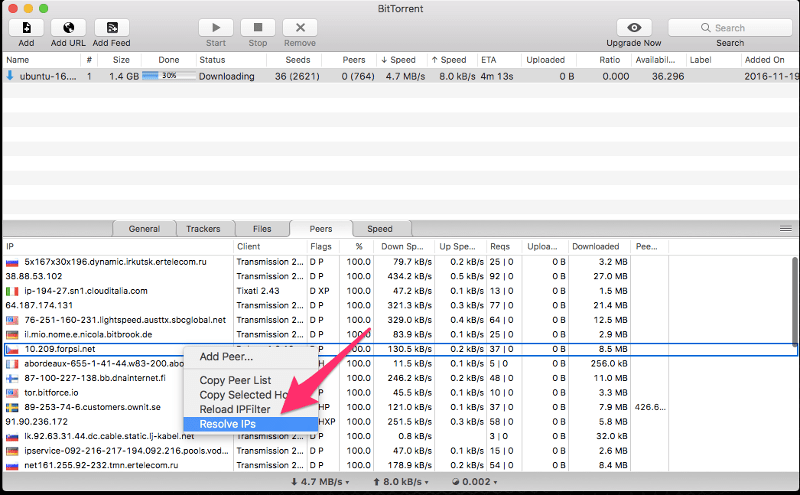Image resolution: width=800 pixels, height=495 pixels.
Task: Click Slovenian flag of lj-kabel.net peer
Action: pyautogui.click(x=12, y=437)
